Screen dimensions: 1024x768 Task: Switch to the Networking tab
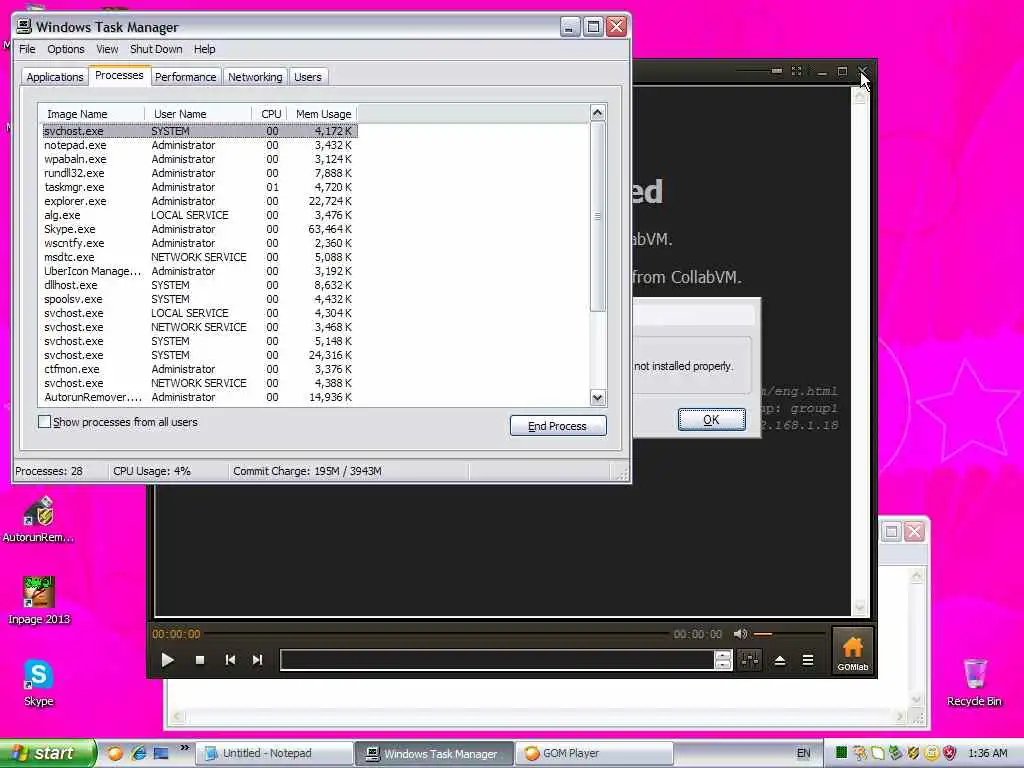(255, 77)
